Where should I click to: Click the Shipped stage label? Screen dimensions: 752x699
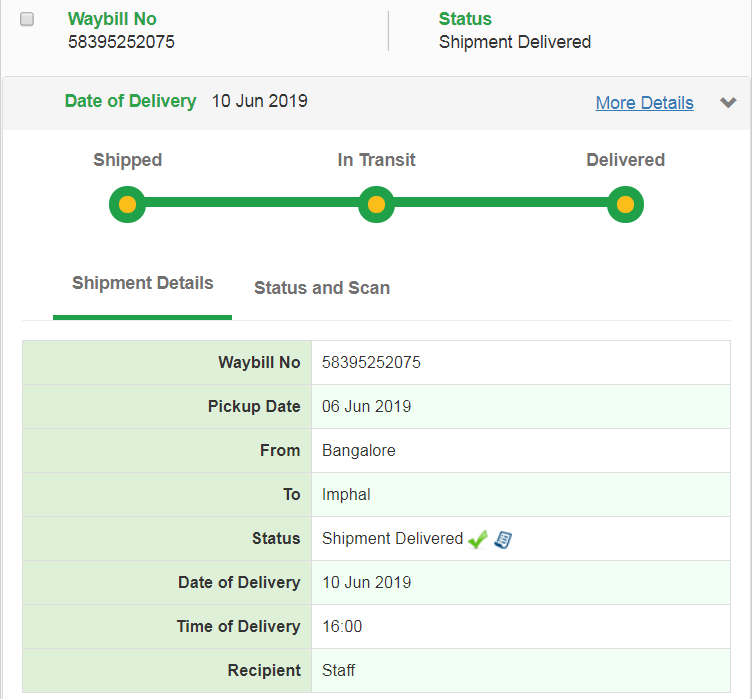127,160
